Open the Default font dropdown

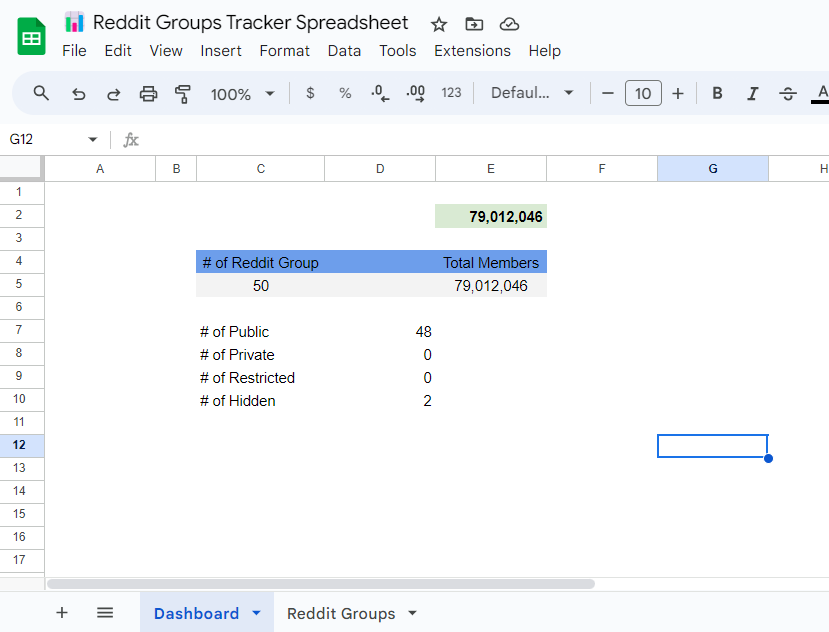[532, 93]
